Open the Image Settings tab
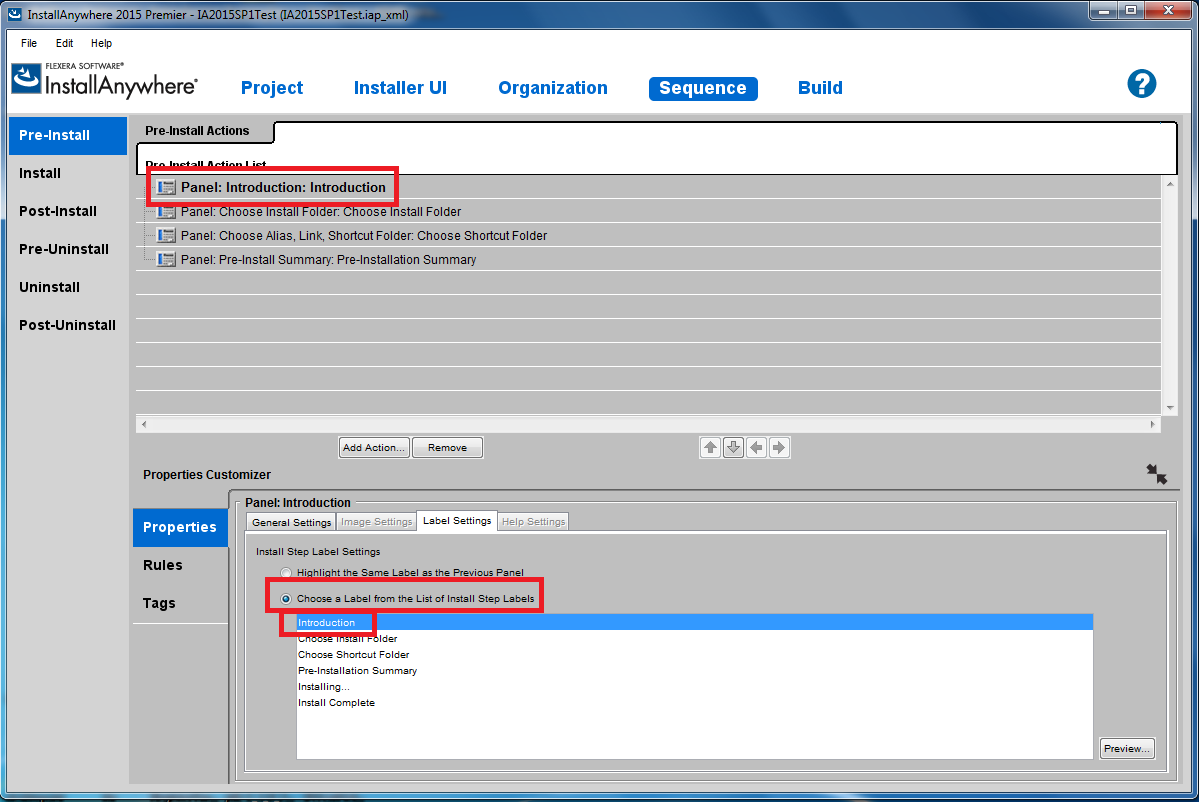 pos(376,522)
